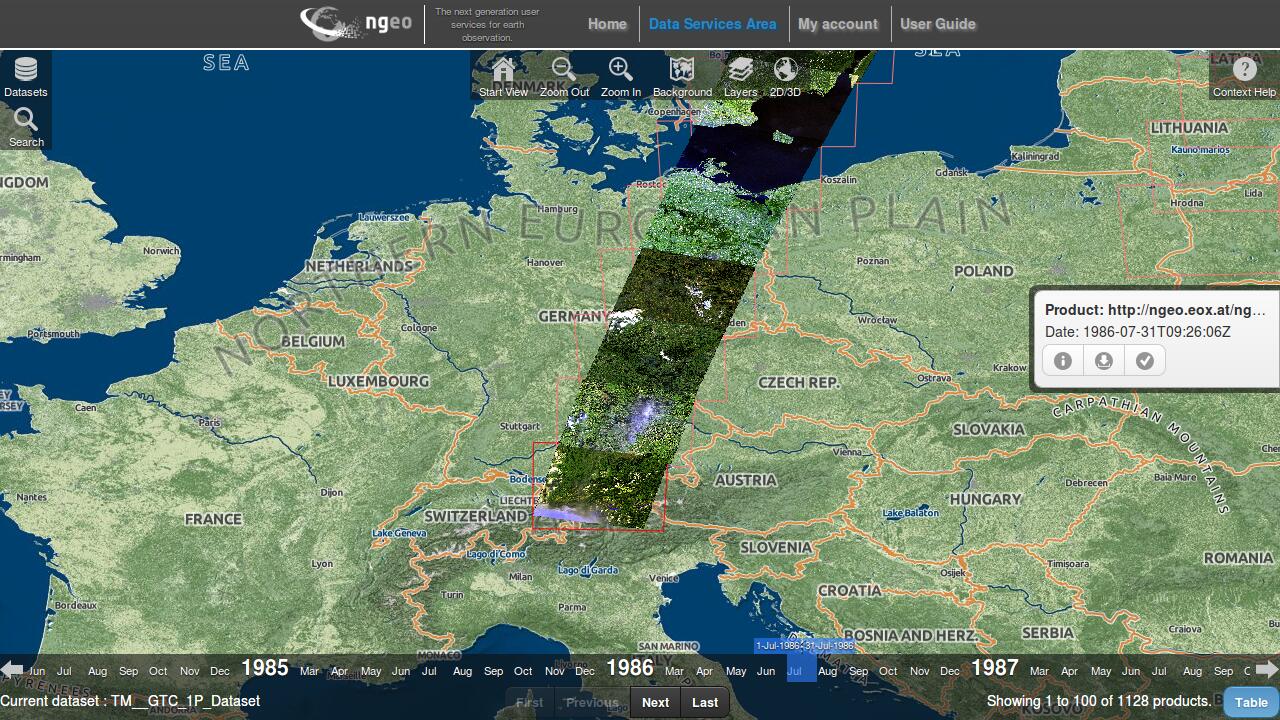Download product from popup

point(1104,361)
